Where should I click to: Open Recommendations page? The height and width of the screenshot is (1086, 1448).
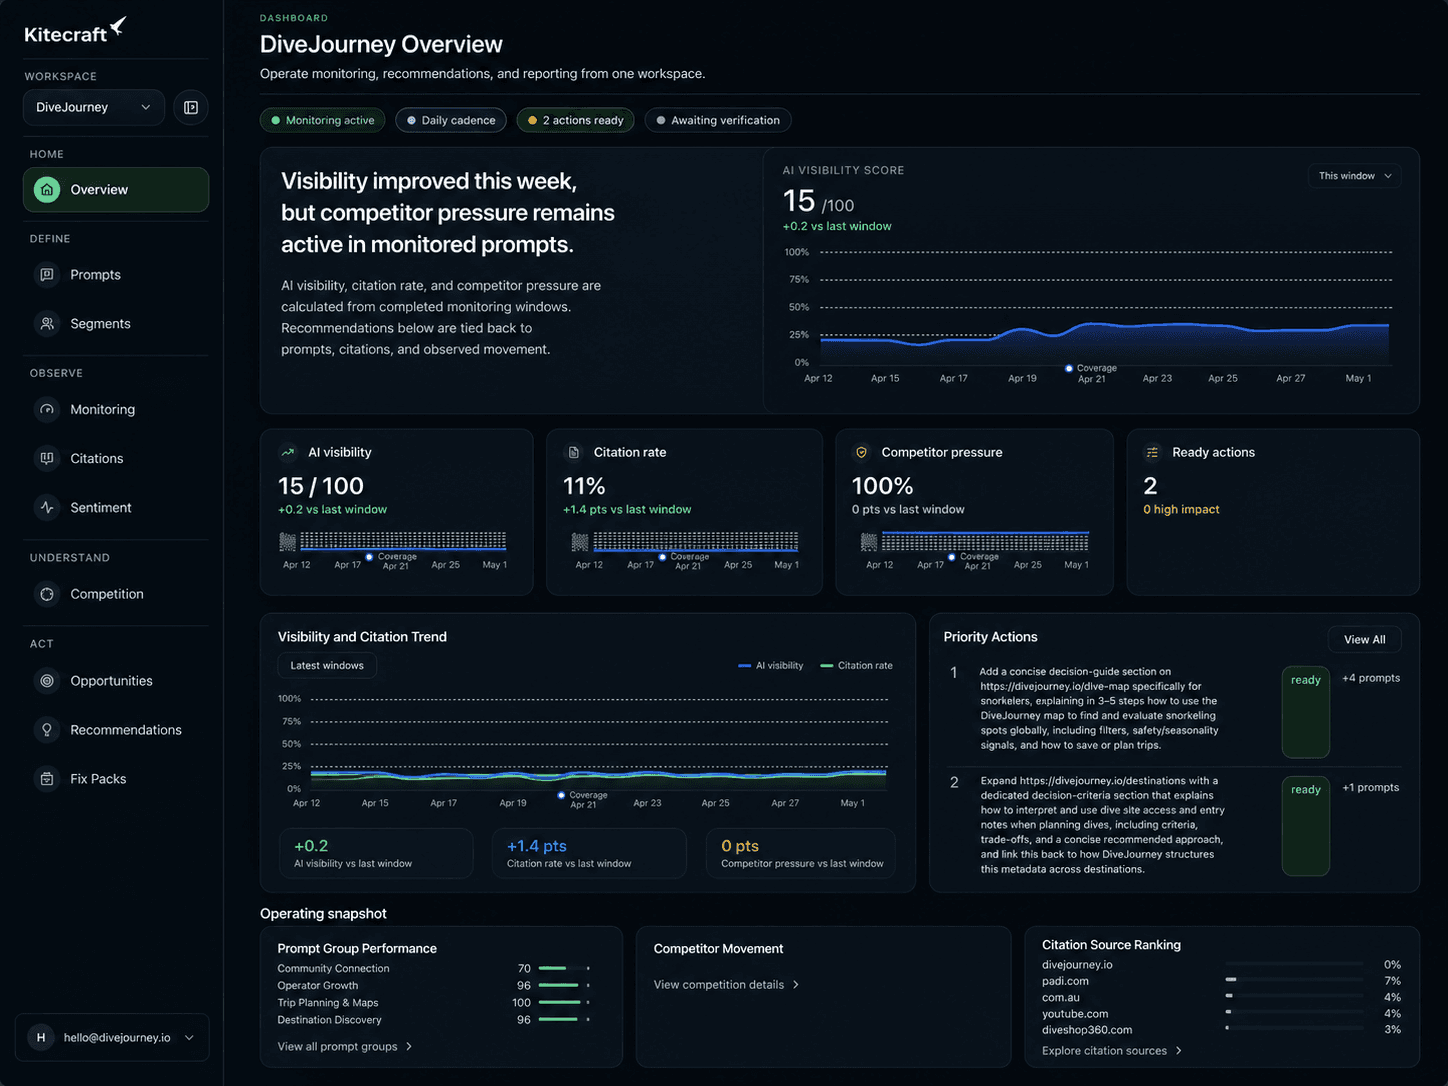[116, 730]
